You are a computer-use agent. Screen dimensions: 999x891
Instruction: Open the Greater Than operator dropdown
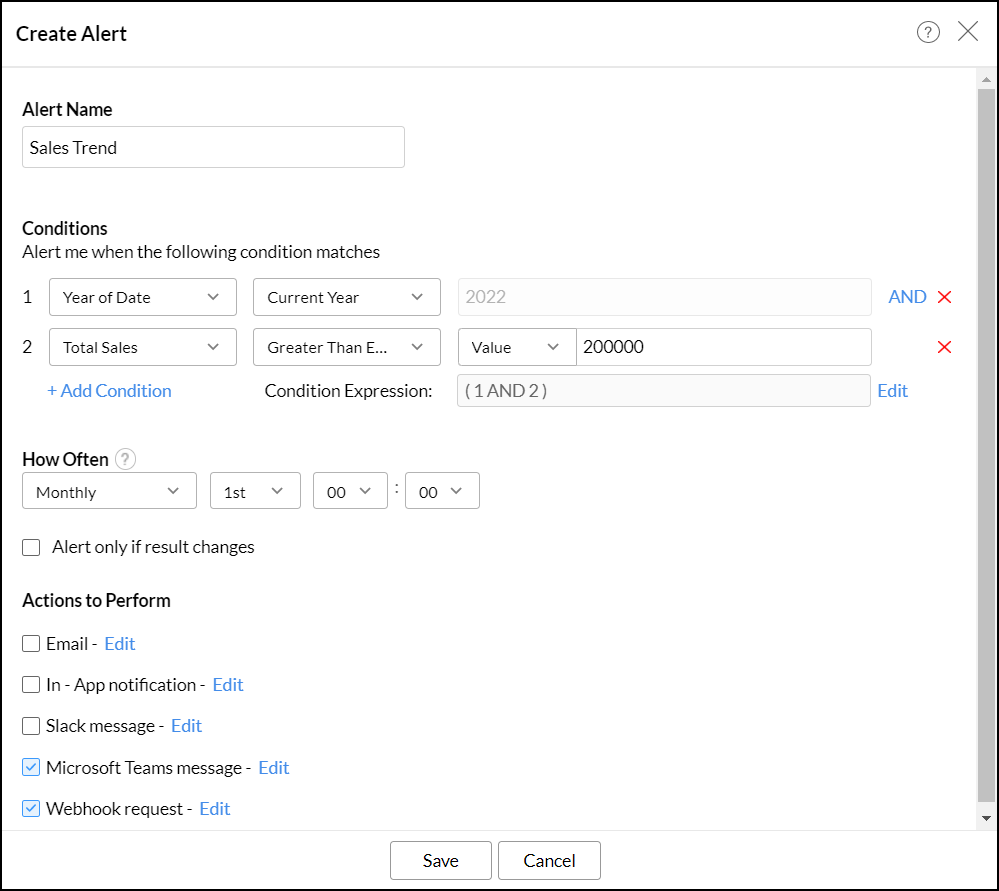[346, 347]
